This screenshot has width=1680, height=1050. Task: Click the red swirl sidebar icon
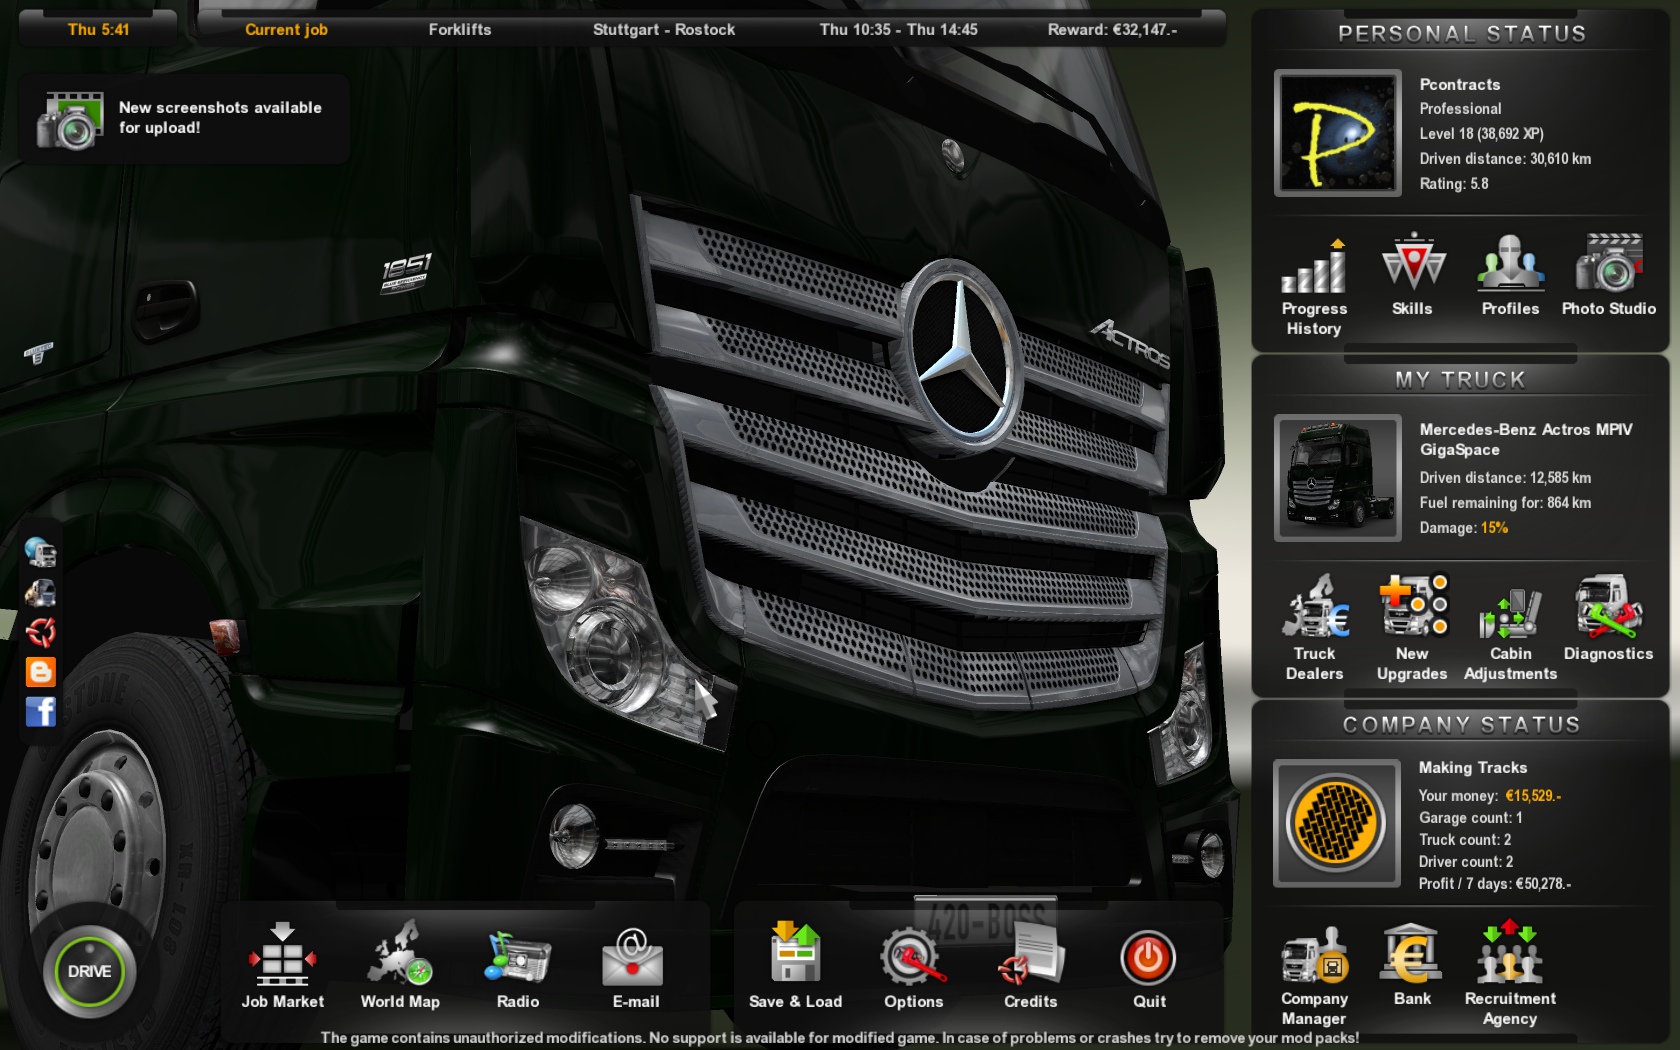(41, 632)
